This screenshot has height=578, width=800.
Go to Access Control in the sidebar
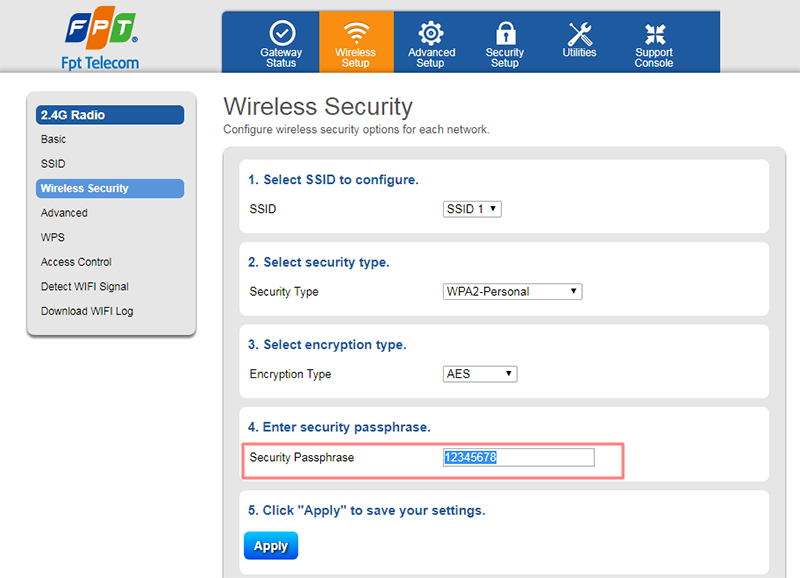(76, 262)
